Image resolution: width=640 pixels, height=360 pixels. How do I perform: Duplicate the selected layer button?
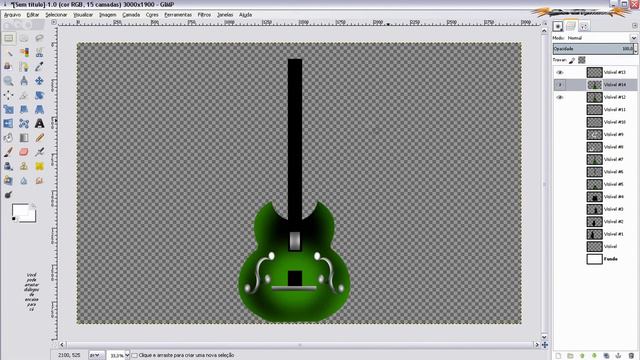(x=607, y=356)
